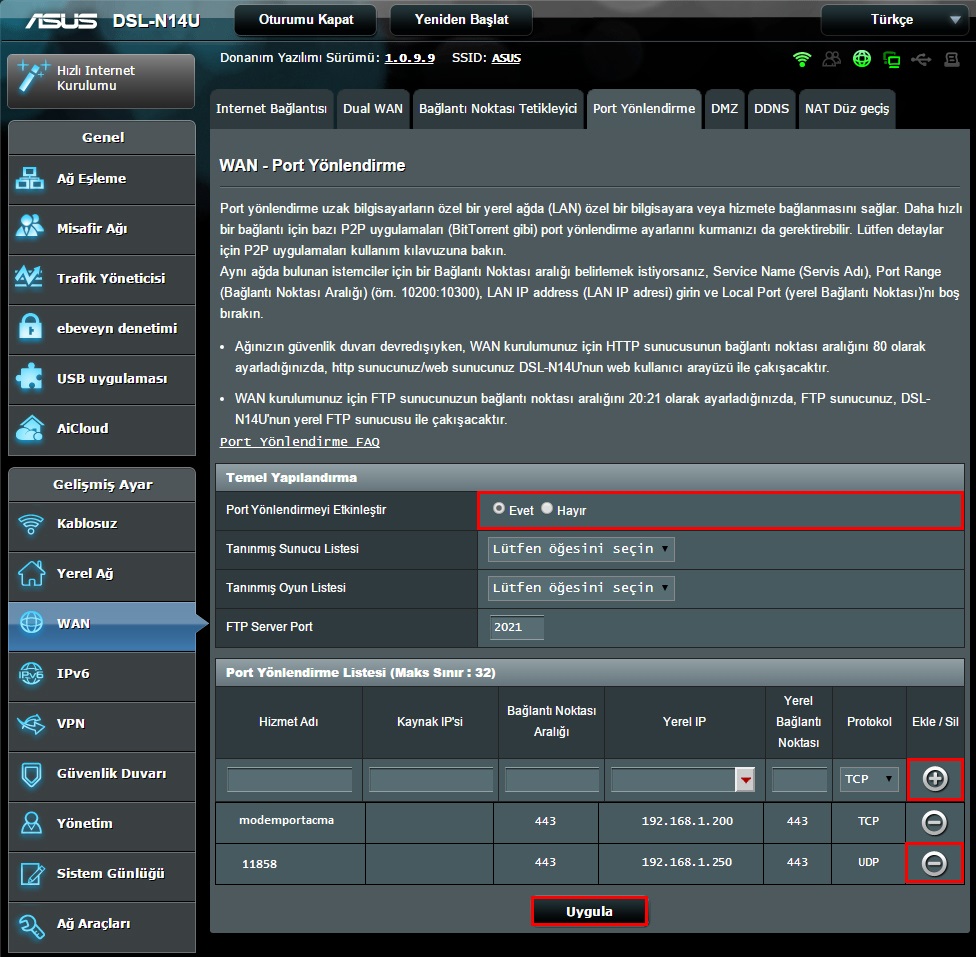
Task: Click the UDP protocol cell
Action: [868, 862]
